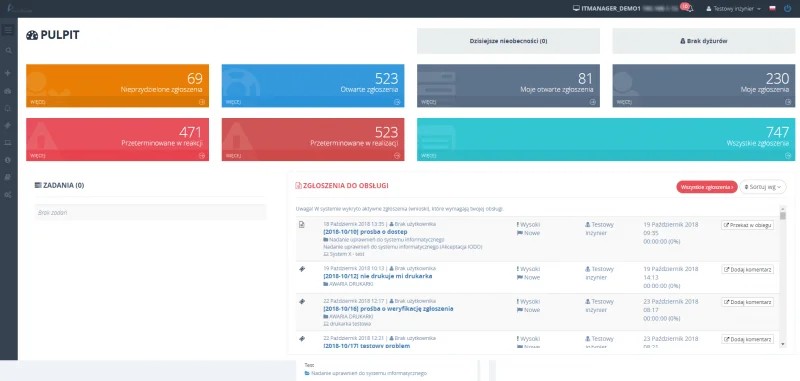Screen dimensions: 800x381
Task: Click 'AWARIA DRUKARKI' under 'nie drukuje mi drukarka'
Action: (348, 284)
